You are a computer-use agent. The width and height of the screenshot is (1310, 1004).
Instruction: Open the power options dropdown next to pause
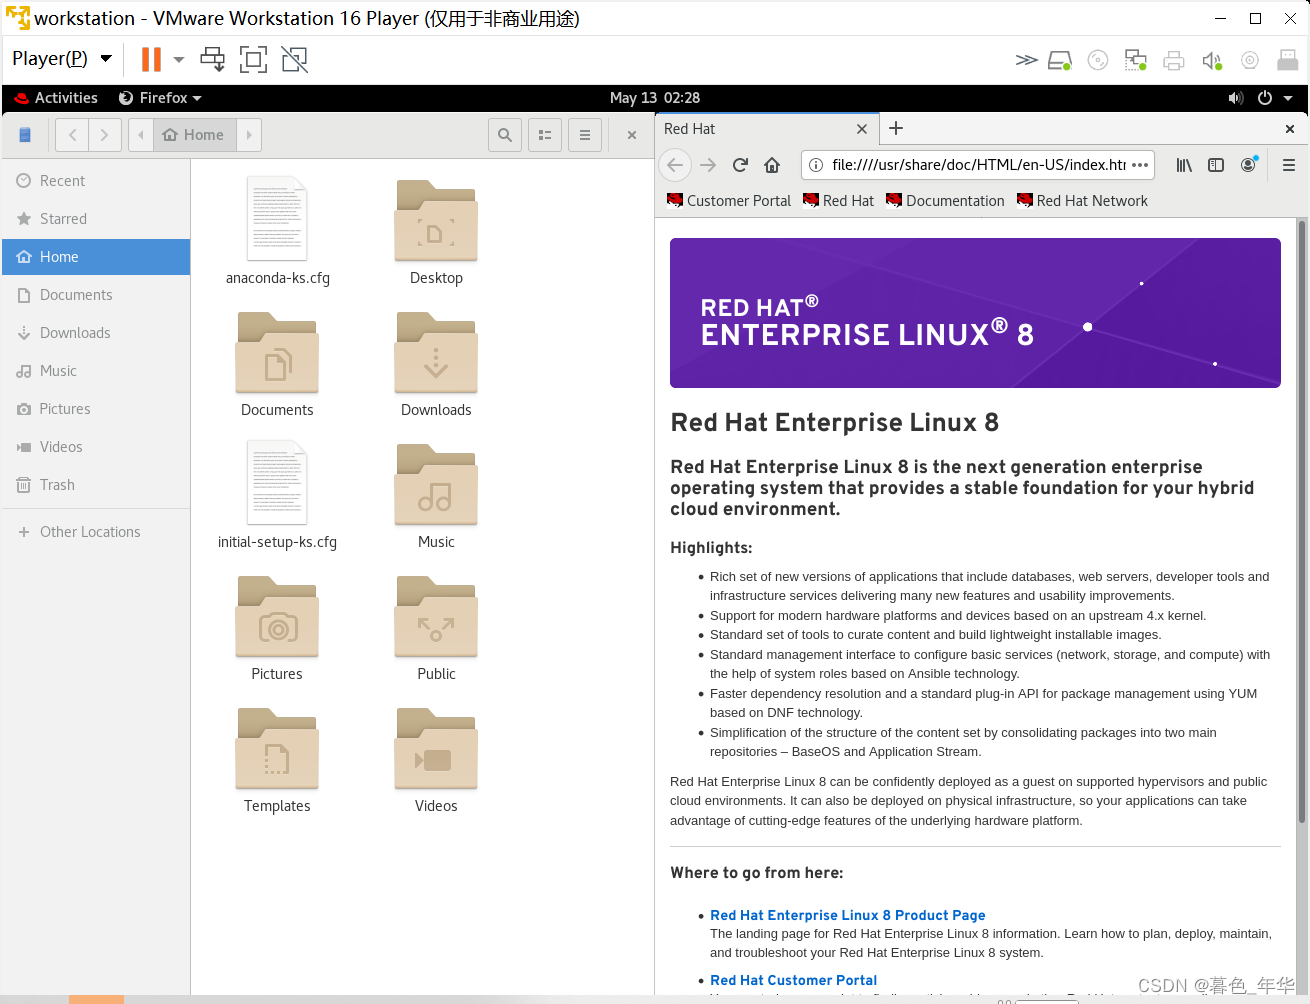[x=179, y=59]
